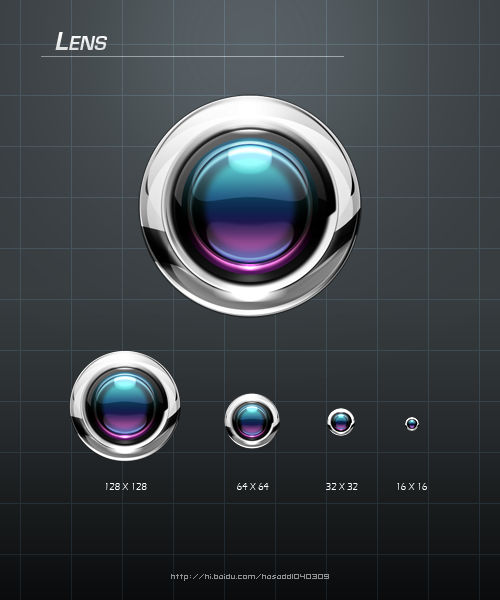Image resolution: width=500 pixels, height=600 pixels.
Task: Click the chrome ring of the 128 X 128 lens
Action: click(x=125, y=359)
